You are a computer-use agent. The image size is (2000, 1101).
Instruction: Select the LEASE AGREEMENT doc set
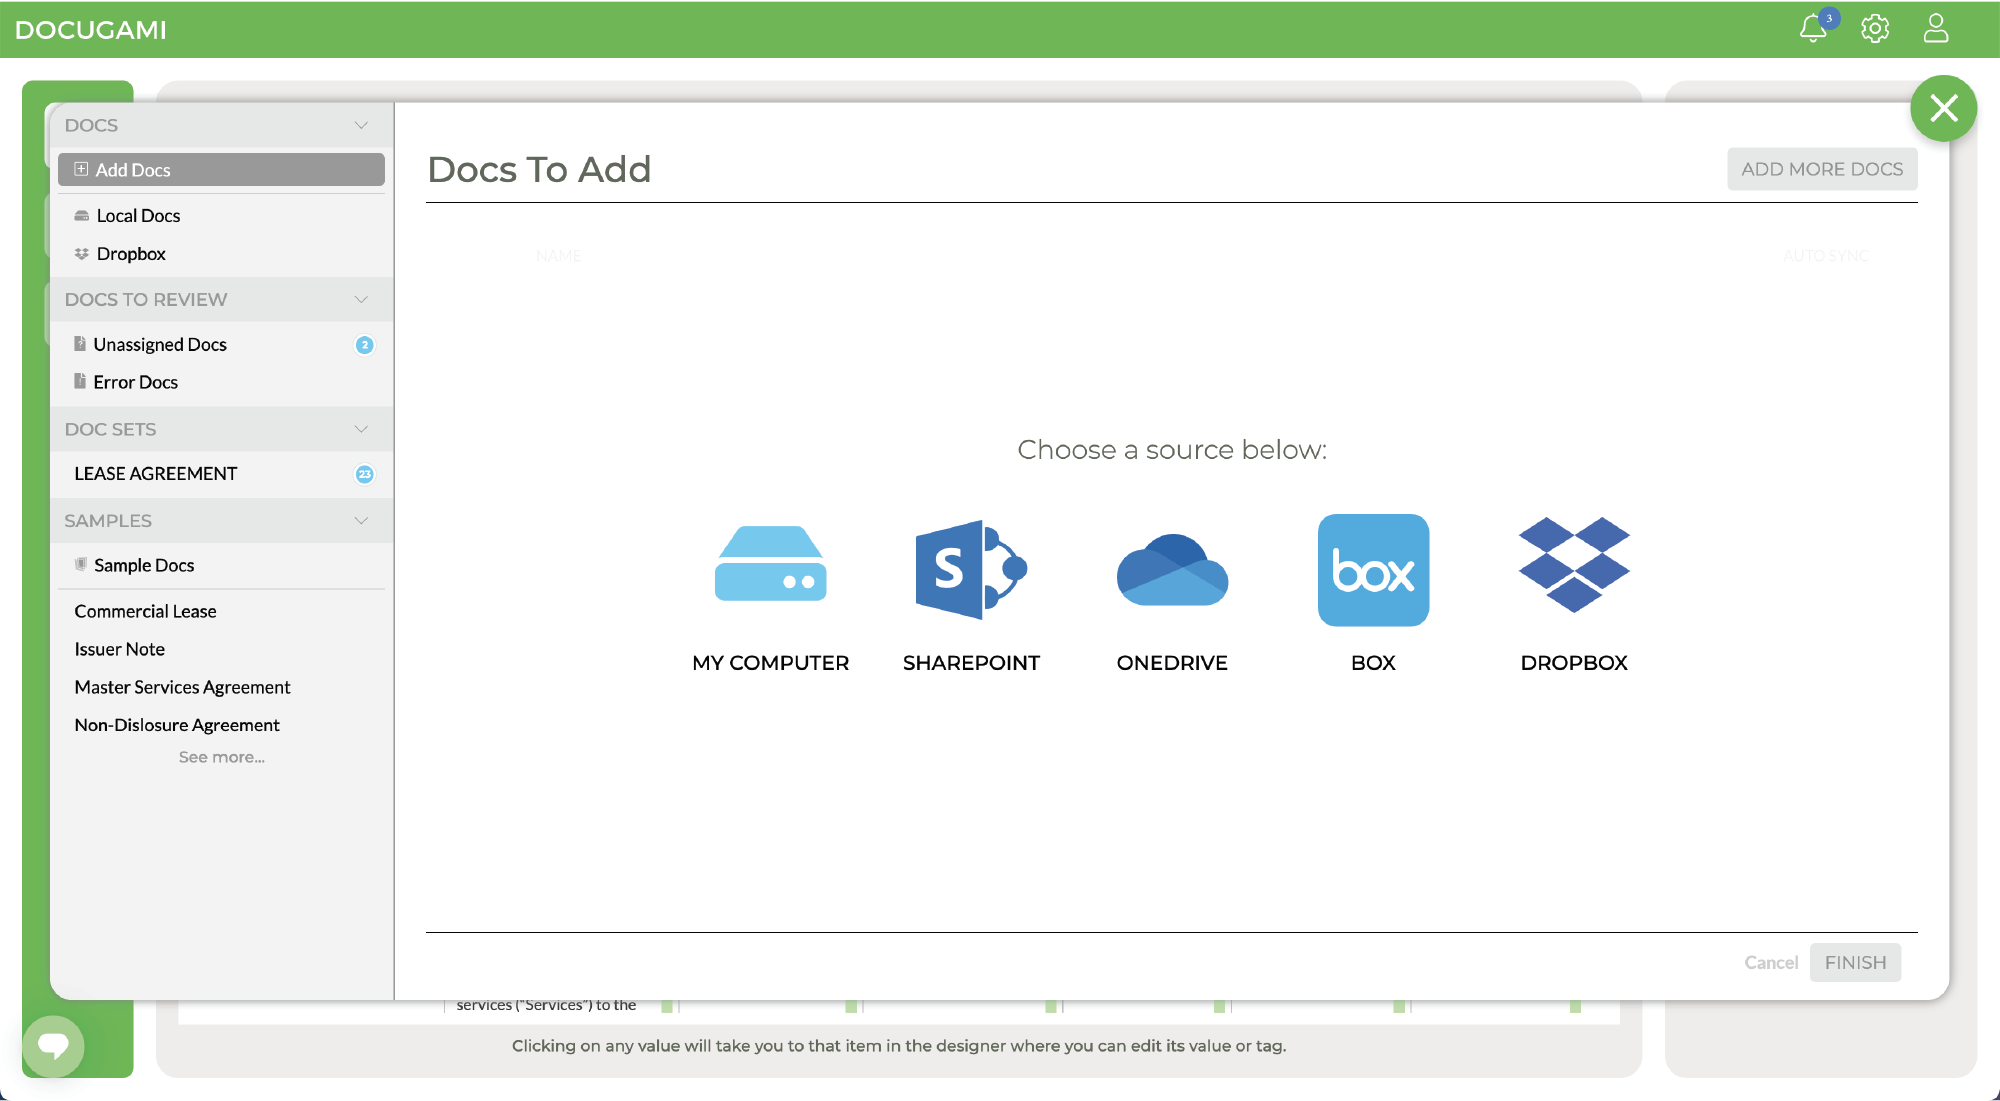coord(156,473)
